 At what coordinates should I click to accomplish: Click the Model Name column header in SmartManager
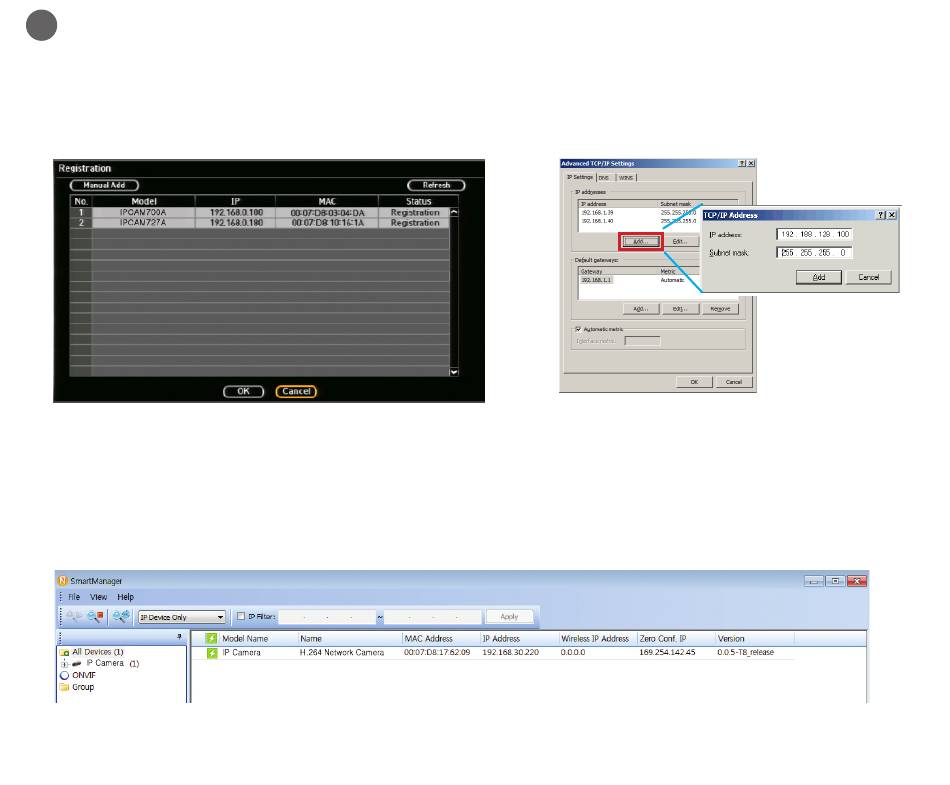coord(245,638)
